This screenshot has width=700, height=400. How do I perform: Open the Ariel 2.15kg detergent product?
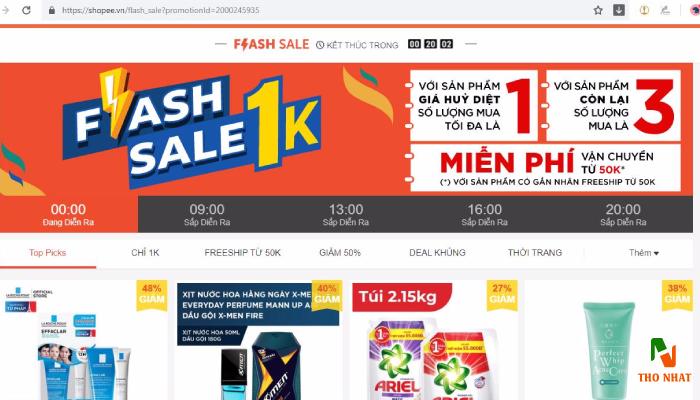[435, 340]
